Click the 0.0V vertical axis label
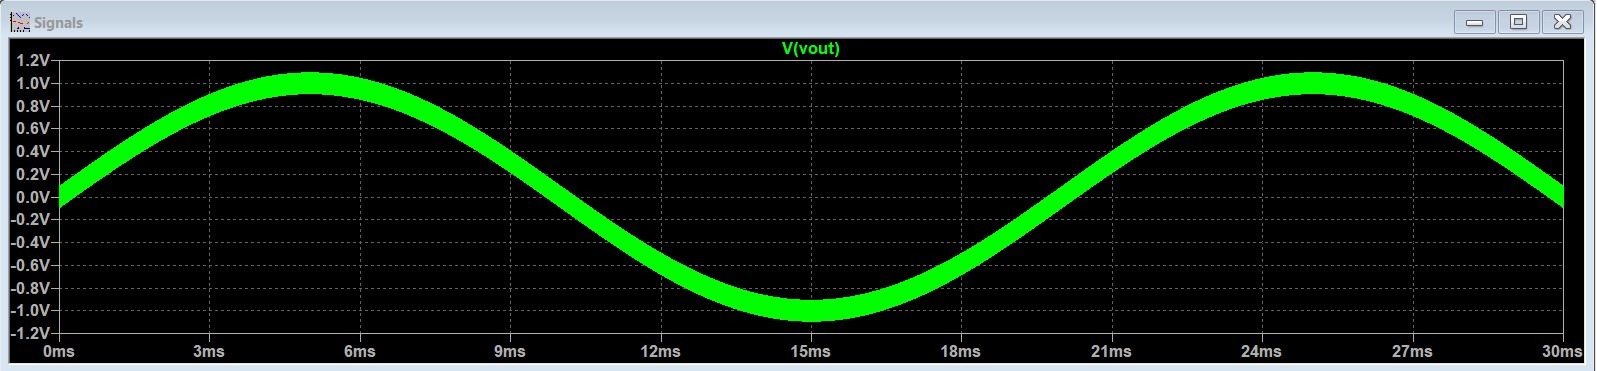The width and height of the screenshot is (1597, 371). pyautogui.click(x=33, y=197)
